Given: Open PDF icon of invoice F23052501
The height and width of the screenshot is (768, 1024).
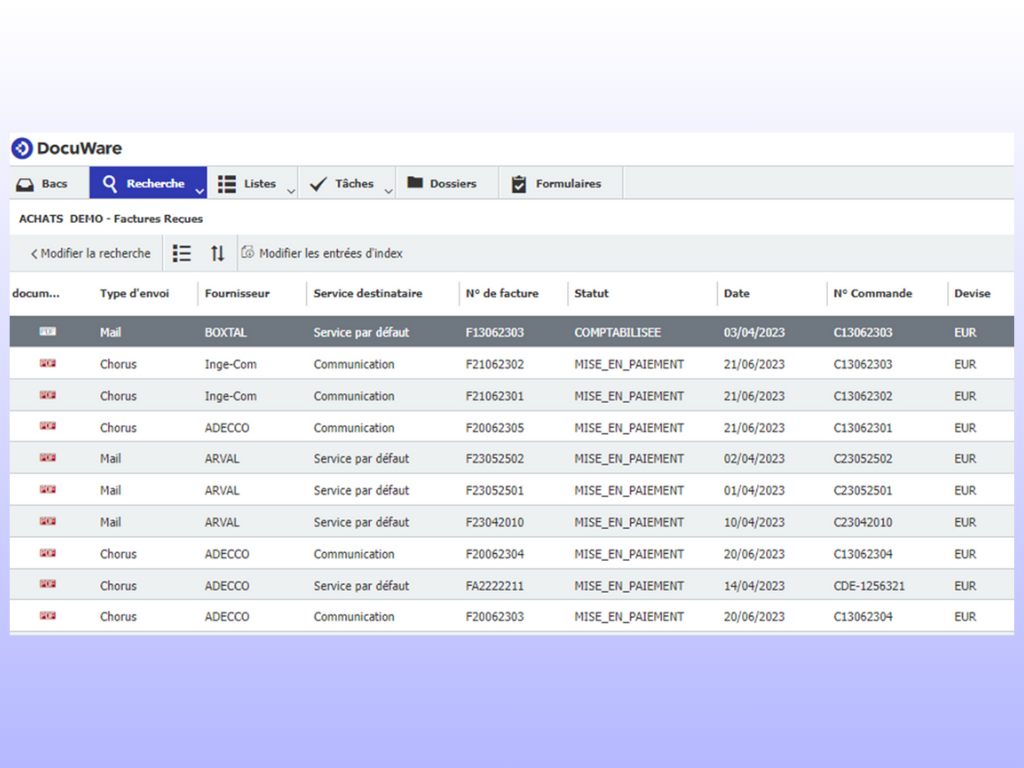Looking at the screenshot, I should click(x=48, y=489).
